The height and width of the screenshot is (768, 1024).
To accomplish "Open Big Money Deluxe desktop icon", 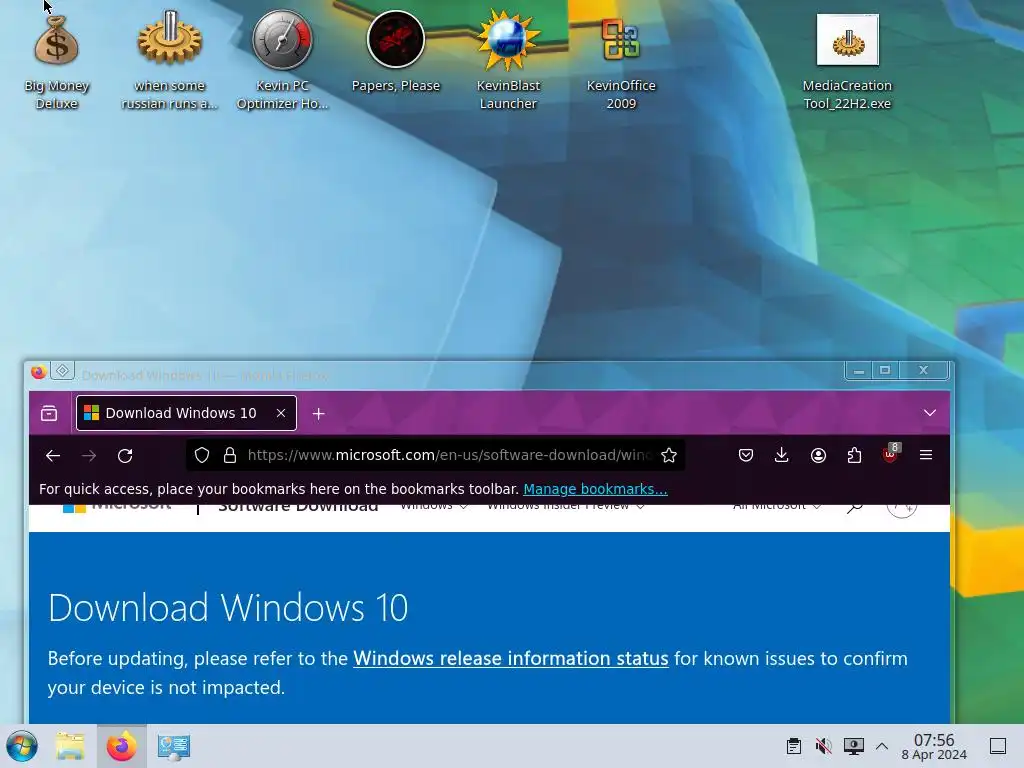I will (x=57, y=62).
